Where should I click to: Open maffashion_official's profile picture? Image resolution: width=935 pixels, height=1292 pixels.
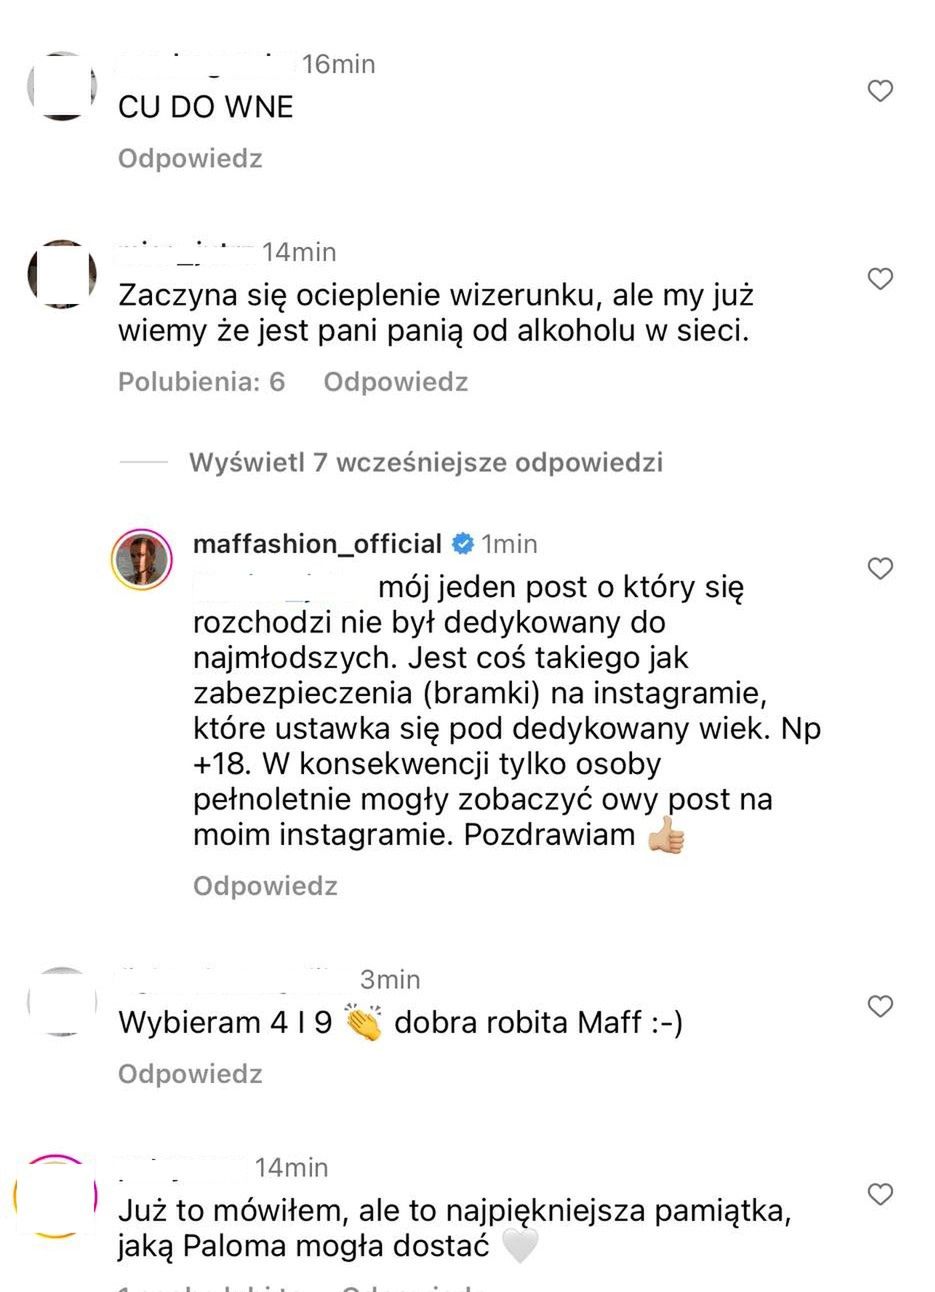point(141,559)
